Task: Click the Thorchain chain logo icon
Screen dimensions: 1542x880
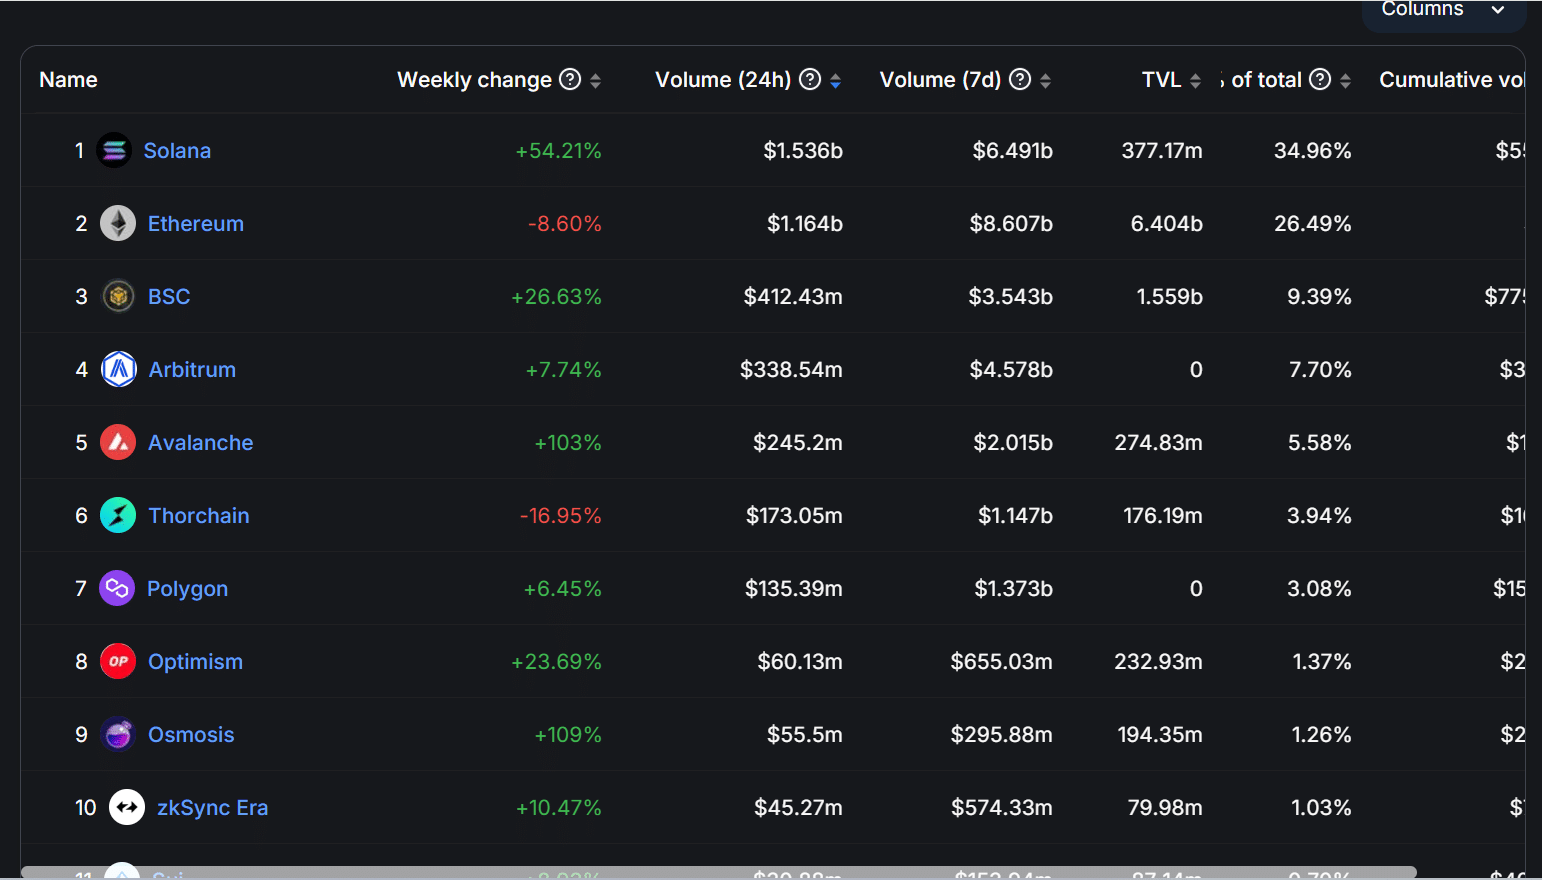Action: (x=118, y=515)
